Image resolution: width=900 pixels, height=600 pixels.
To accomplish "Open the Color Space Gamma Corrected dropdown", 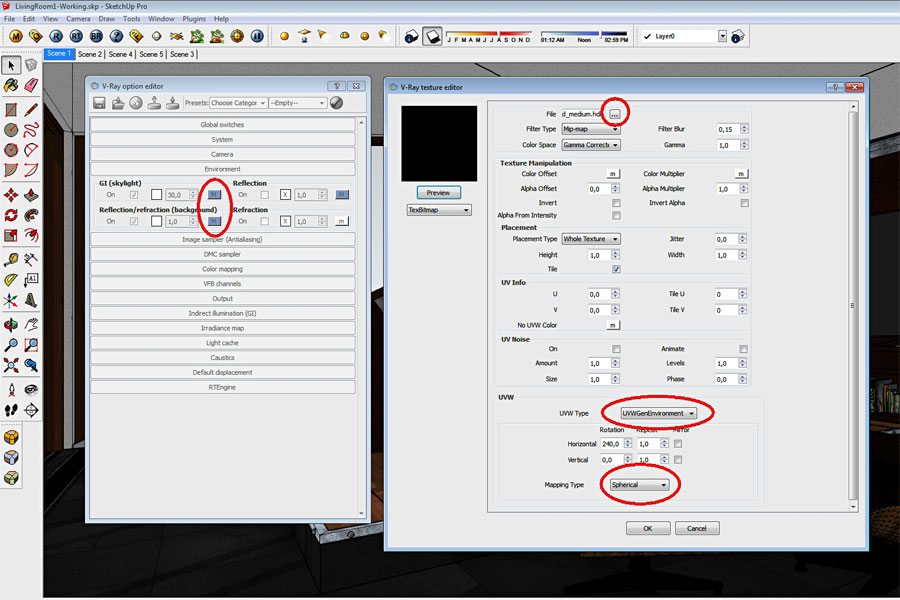I will pyautogui.click(x=591, y=145).
